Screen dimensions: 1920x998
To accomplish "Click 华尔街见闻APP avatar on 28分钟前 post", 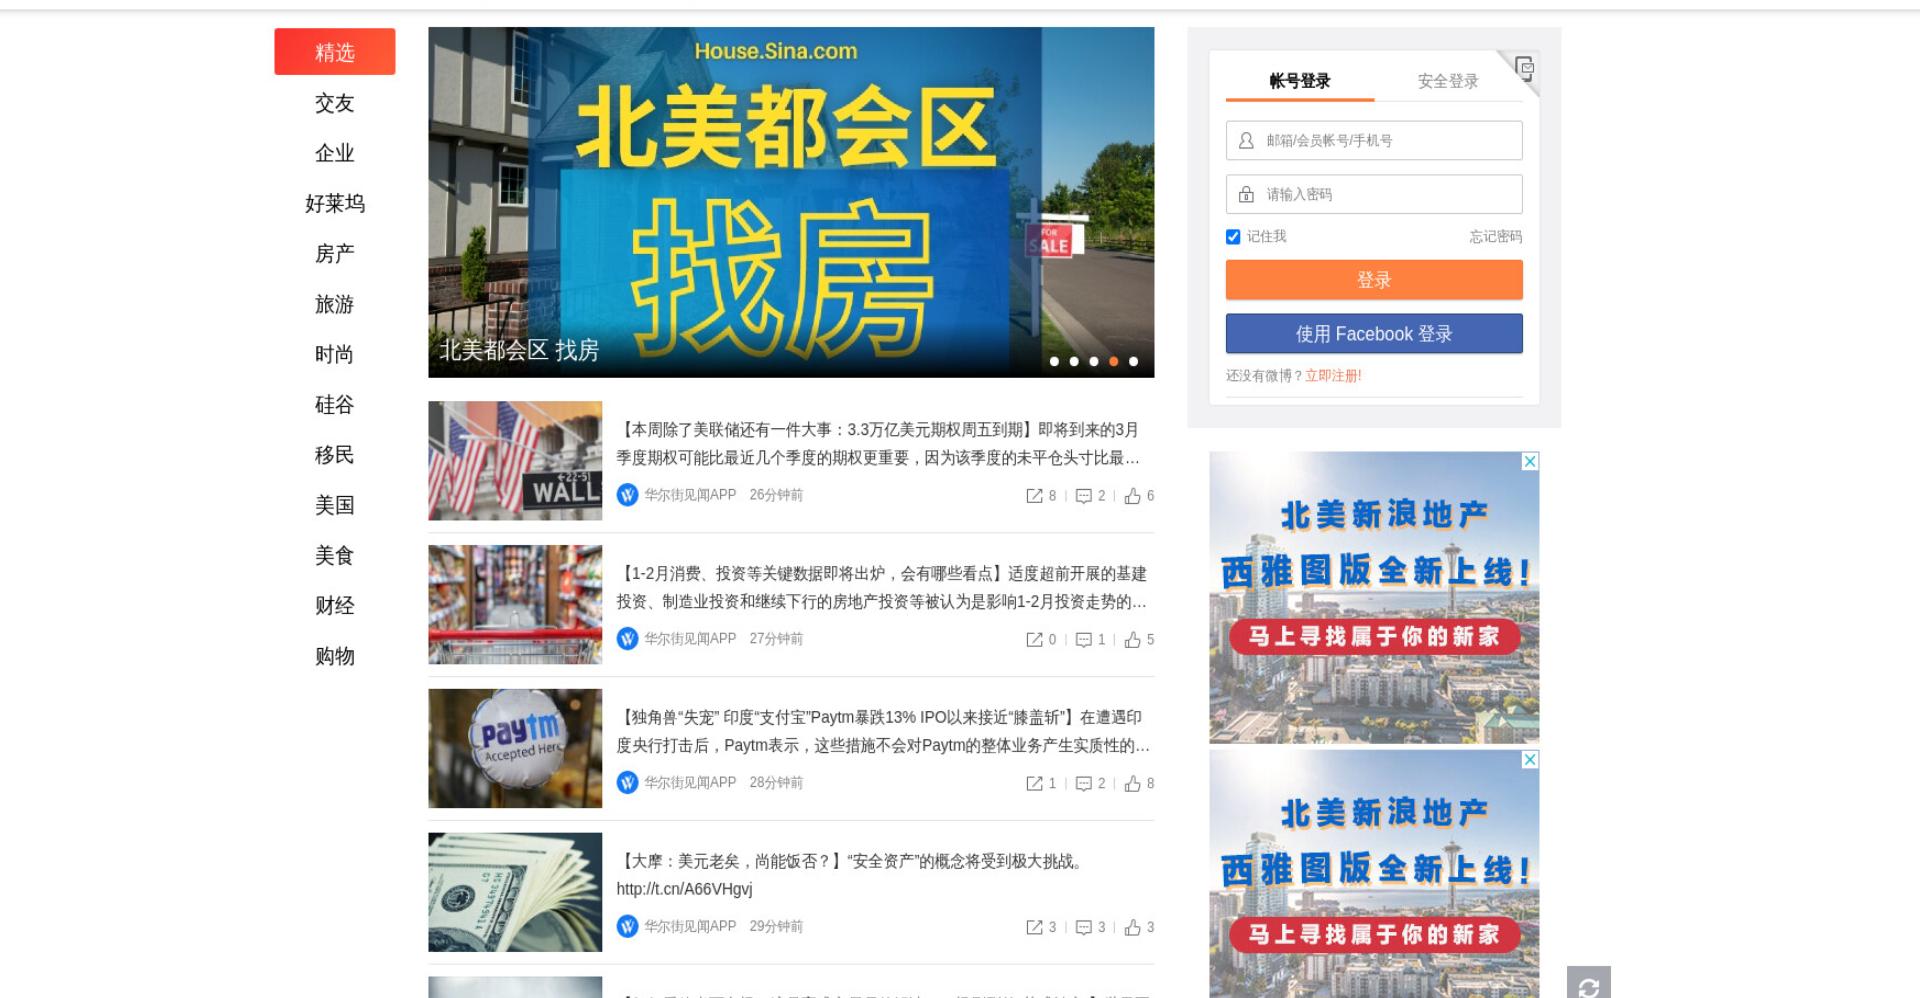I will pos(627,783).
